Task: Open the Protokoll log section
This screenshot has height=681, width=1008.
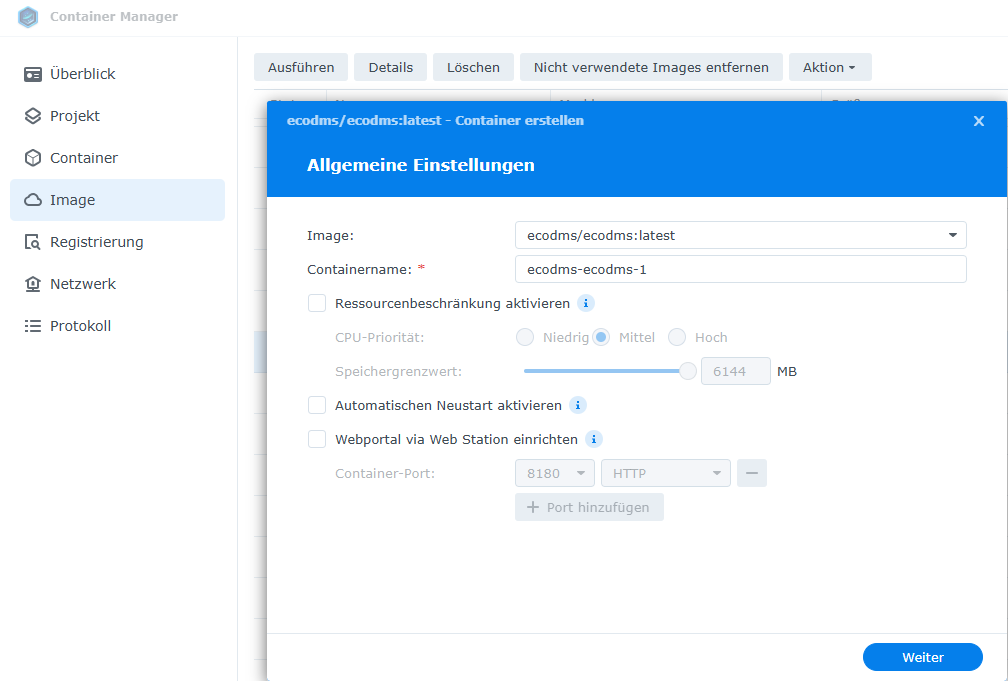Action: coord(80,326)
